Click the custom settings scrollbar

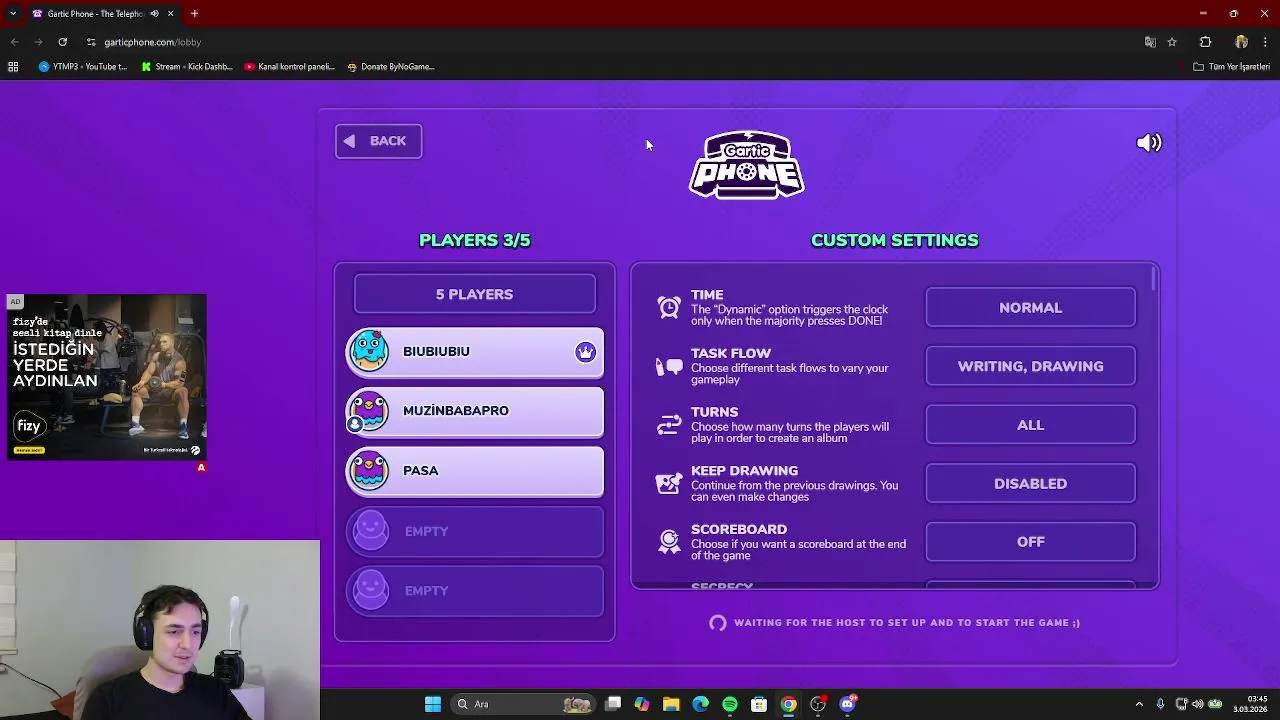click(x=1155, y=280)
